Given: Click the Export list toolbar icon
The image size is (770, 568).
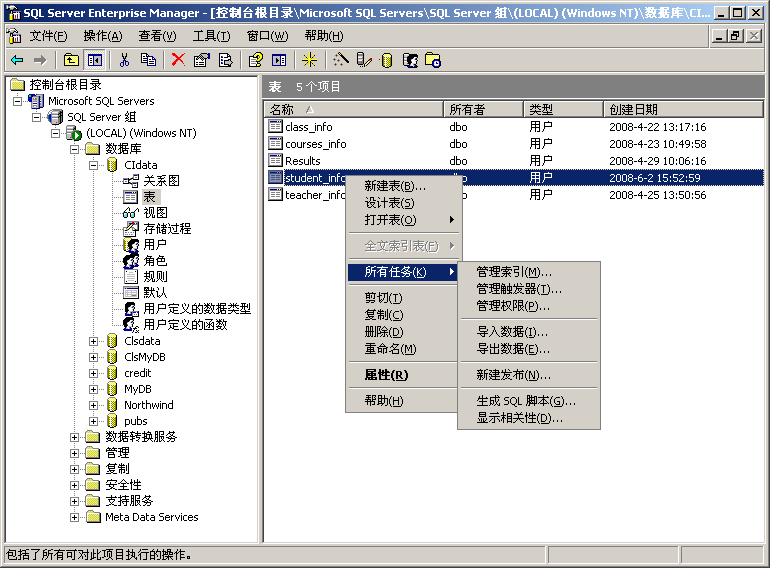Looking at the screenshot, I should coord(225,60).
